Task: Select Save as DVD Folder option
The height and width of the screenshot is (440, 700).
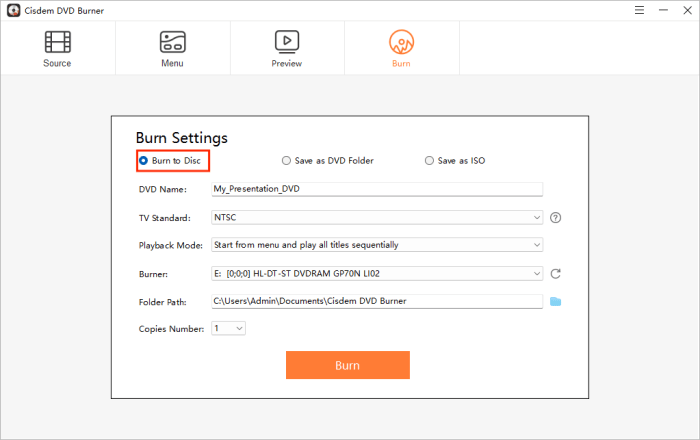Action: [286, 160]
